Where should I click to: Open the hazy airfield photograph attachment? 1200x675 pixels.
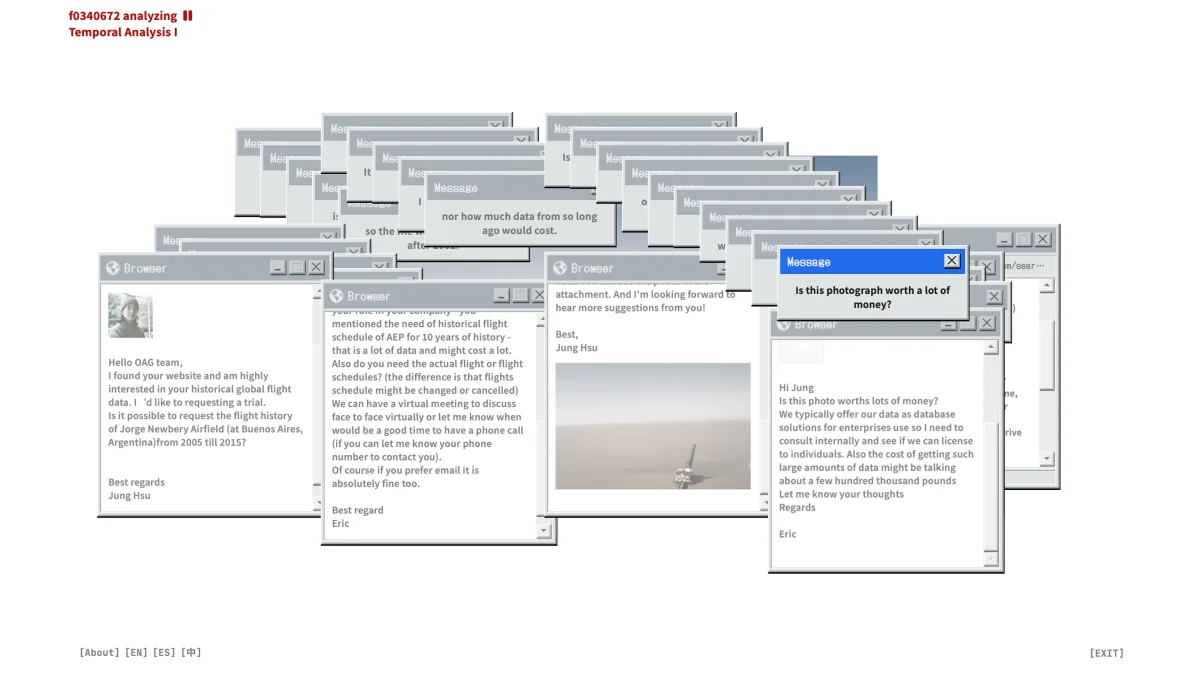[x=653, y=426]
